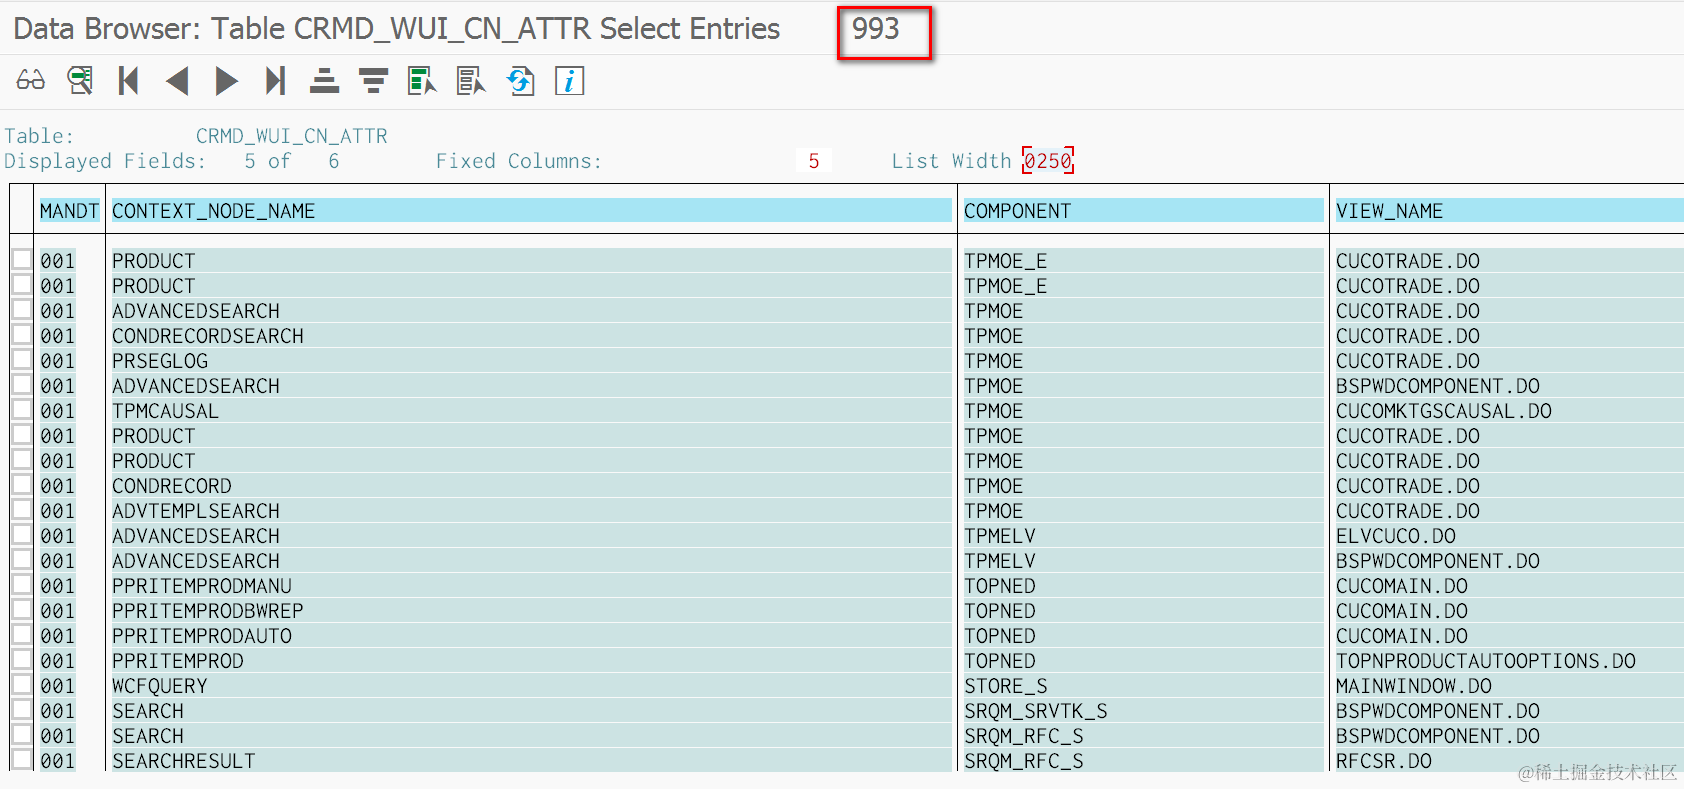Click the MAINWINDOW.DO view cell
This screenshot has width=1684, height=789.
(x=1509, y=686)
